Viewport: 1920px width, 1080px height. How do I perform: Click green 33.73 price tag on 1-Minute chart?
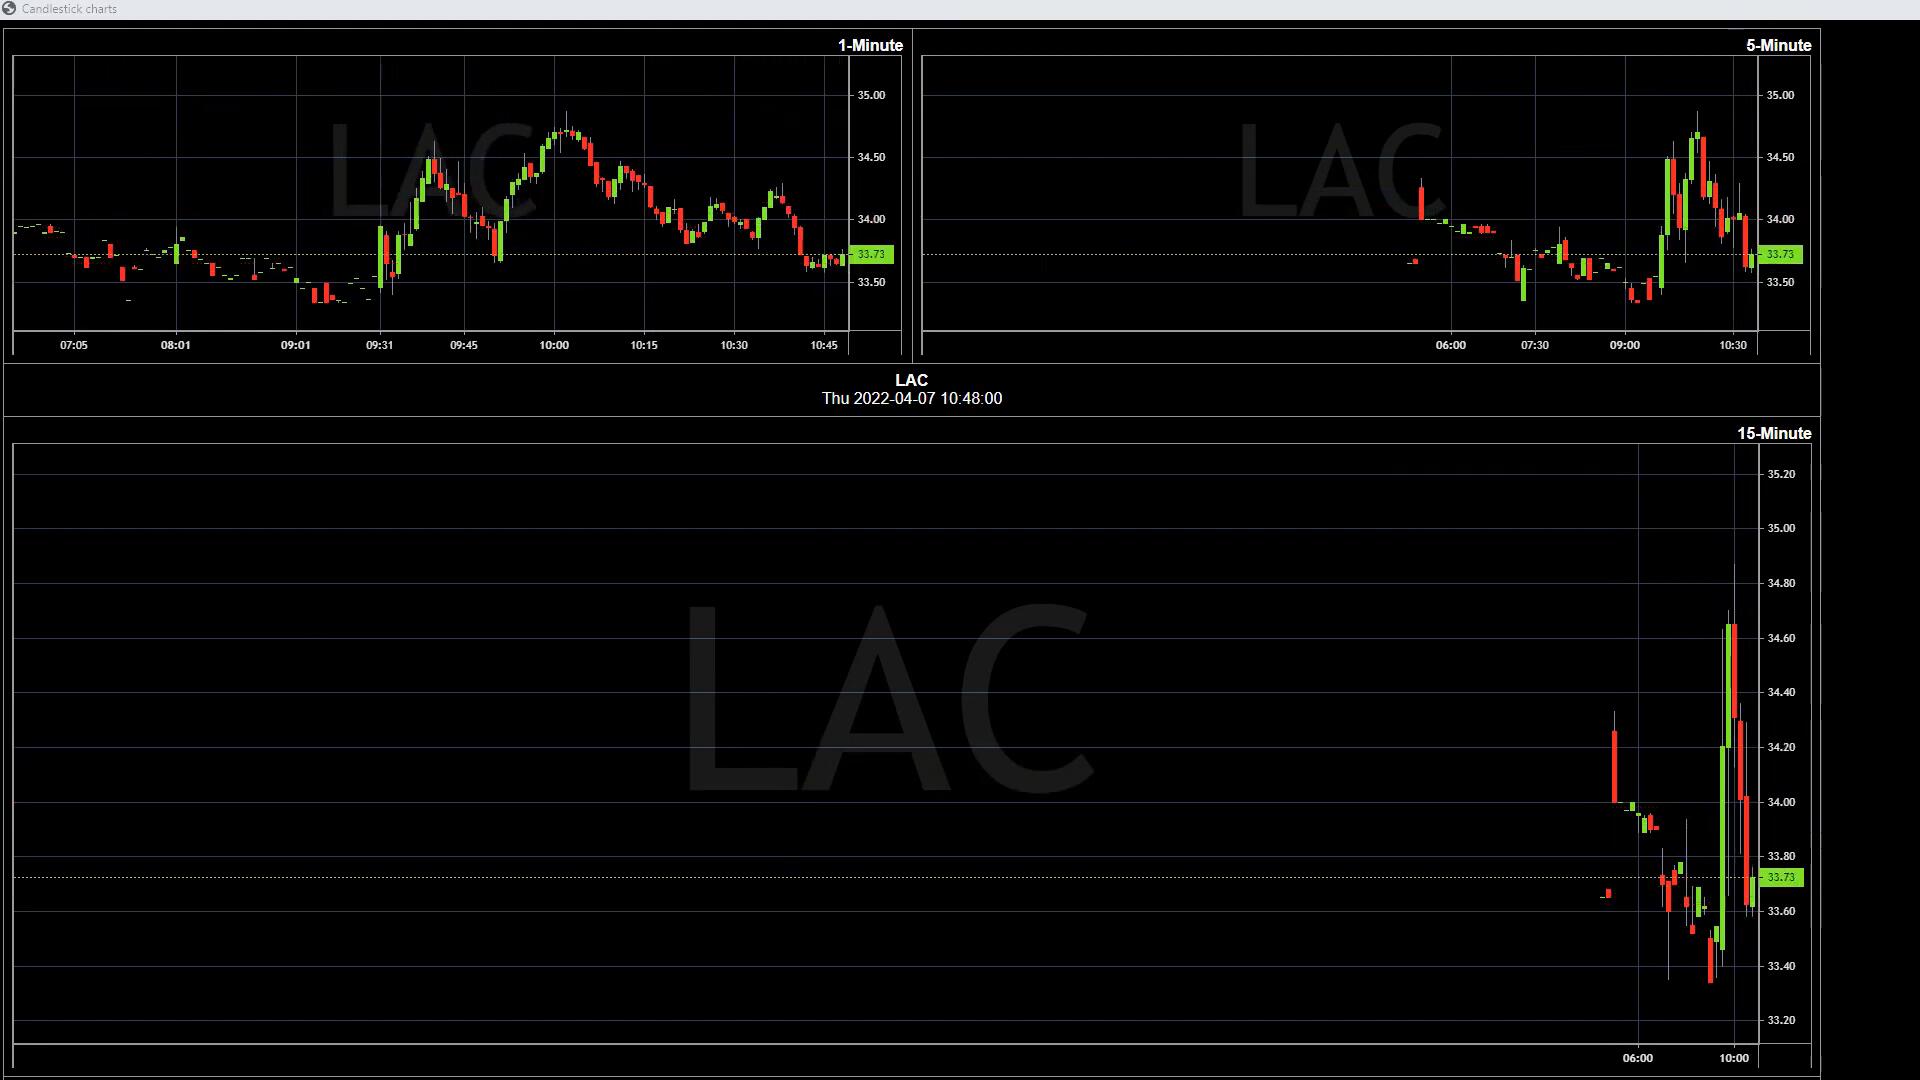[x=871, y=255]
